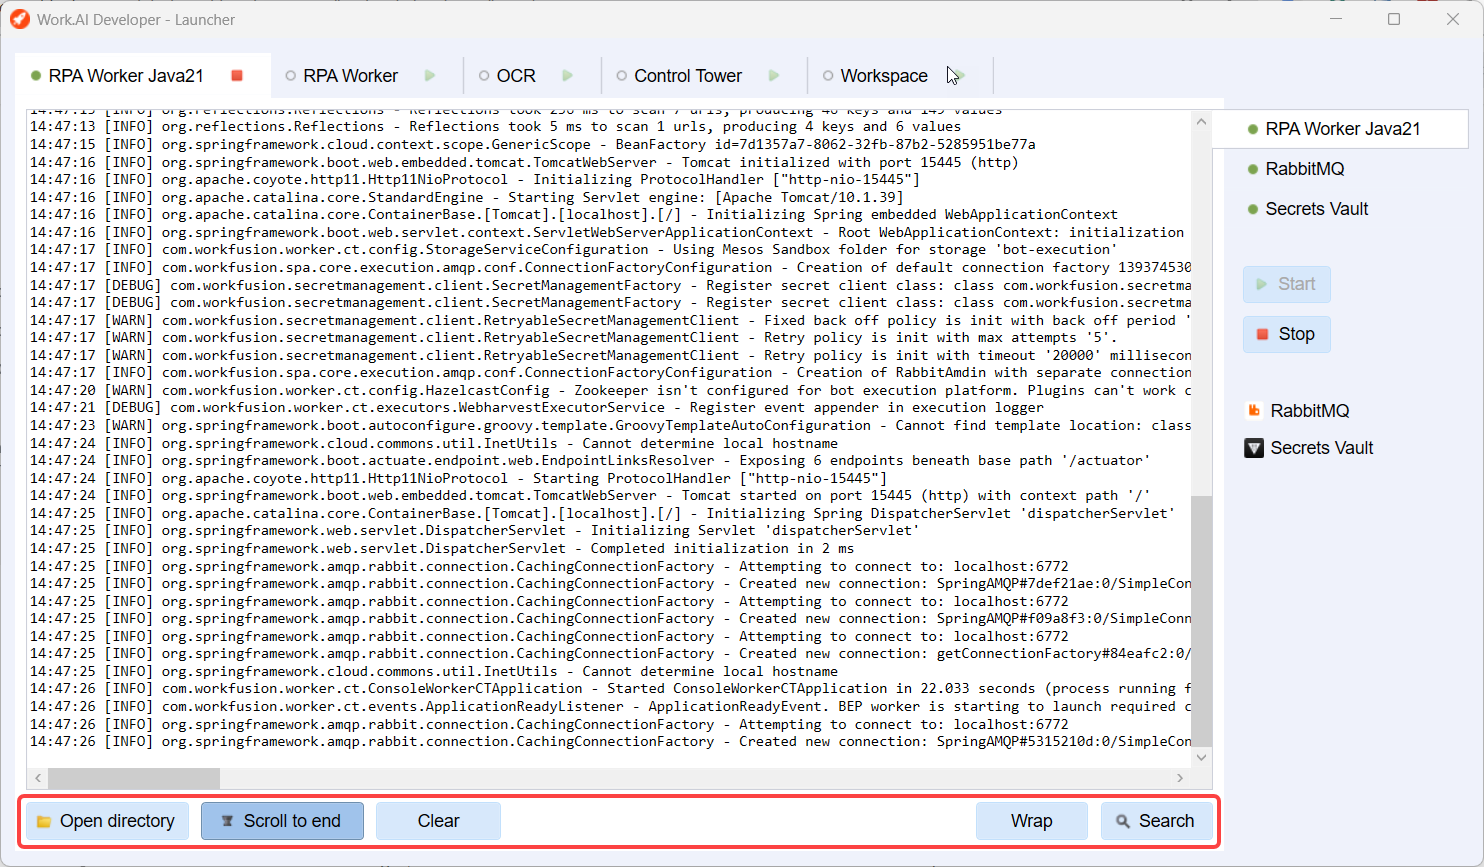Click log line 'Retry policy is init with max attempts'
The image size is (1484, 867).
click(573, 338)
